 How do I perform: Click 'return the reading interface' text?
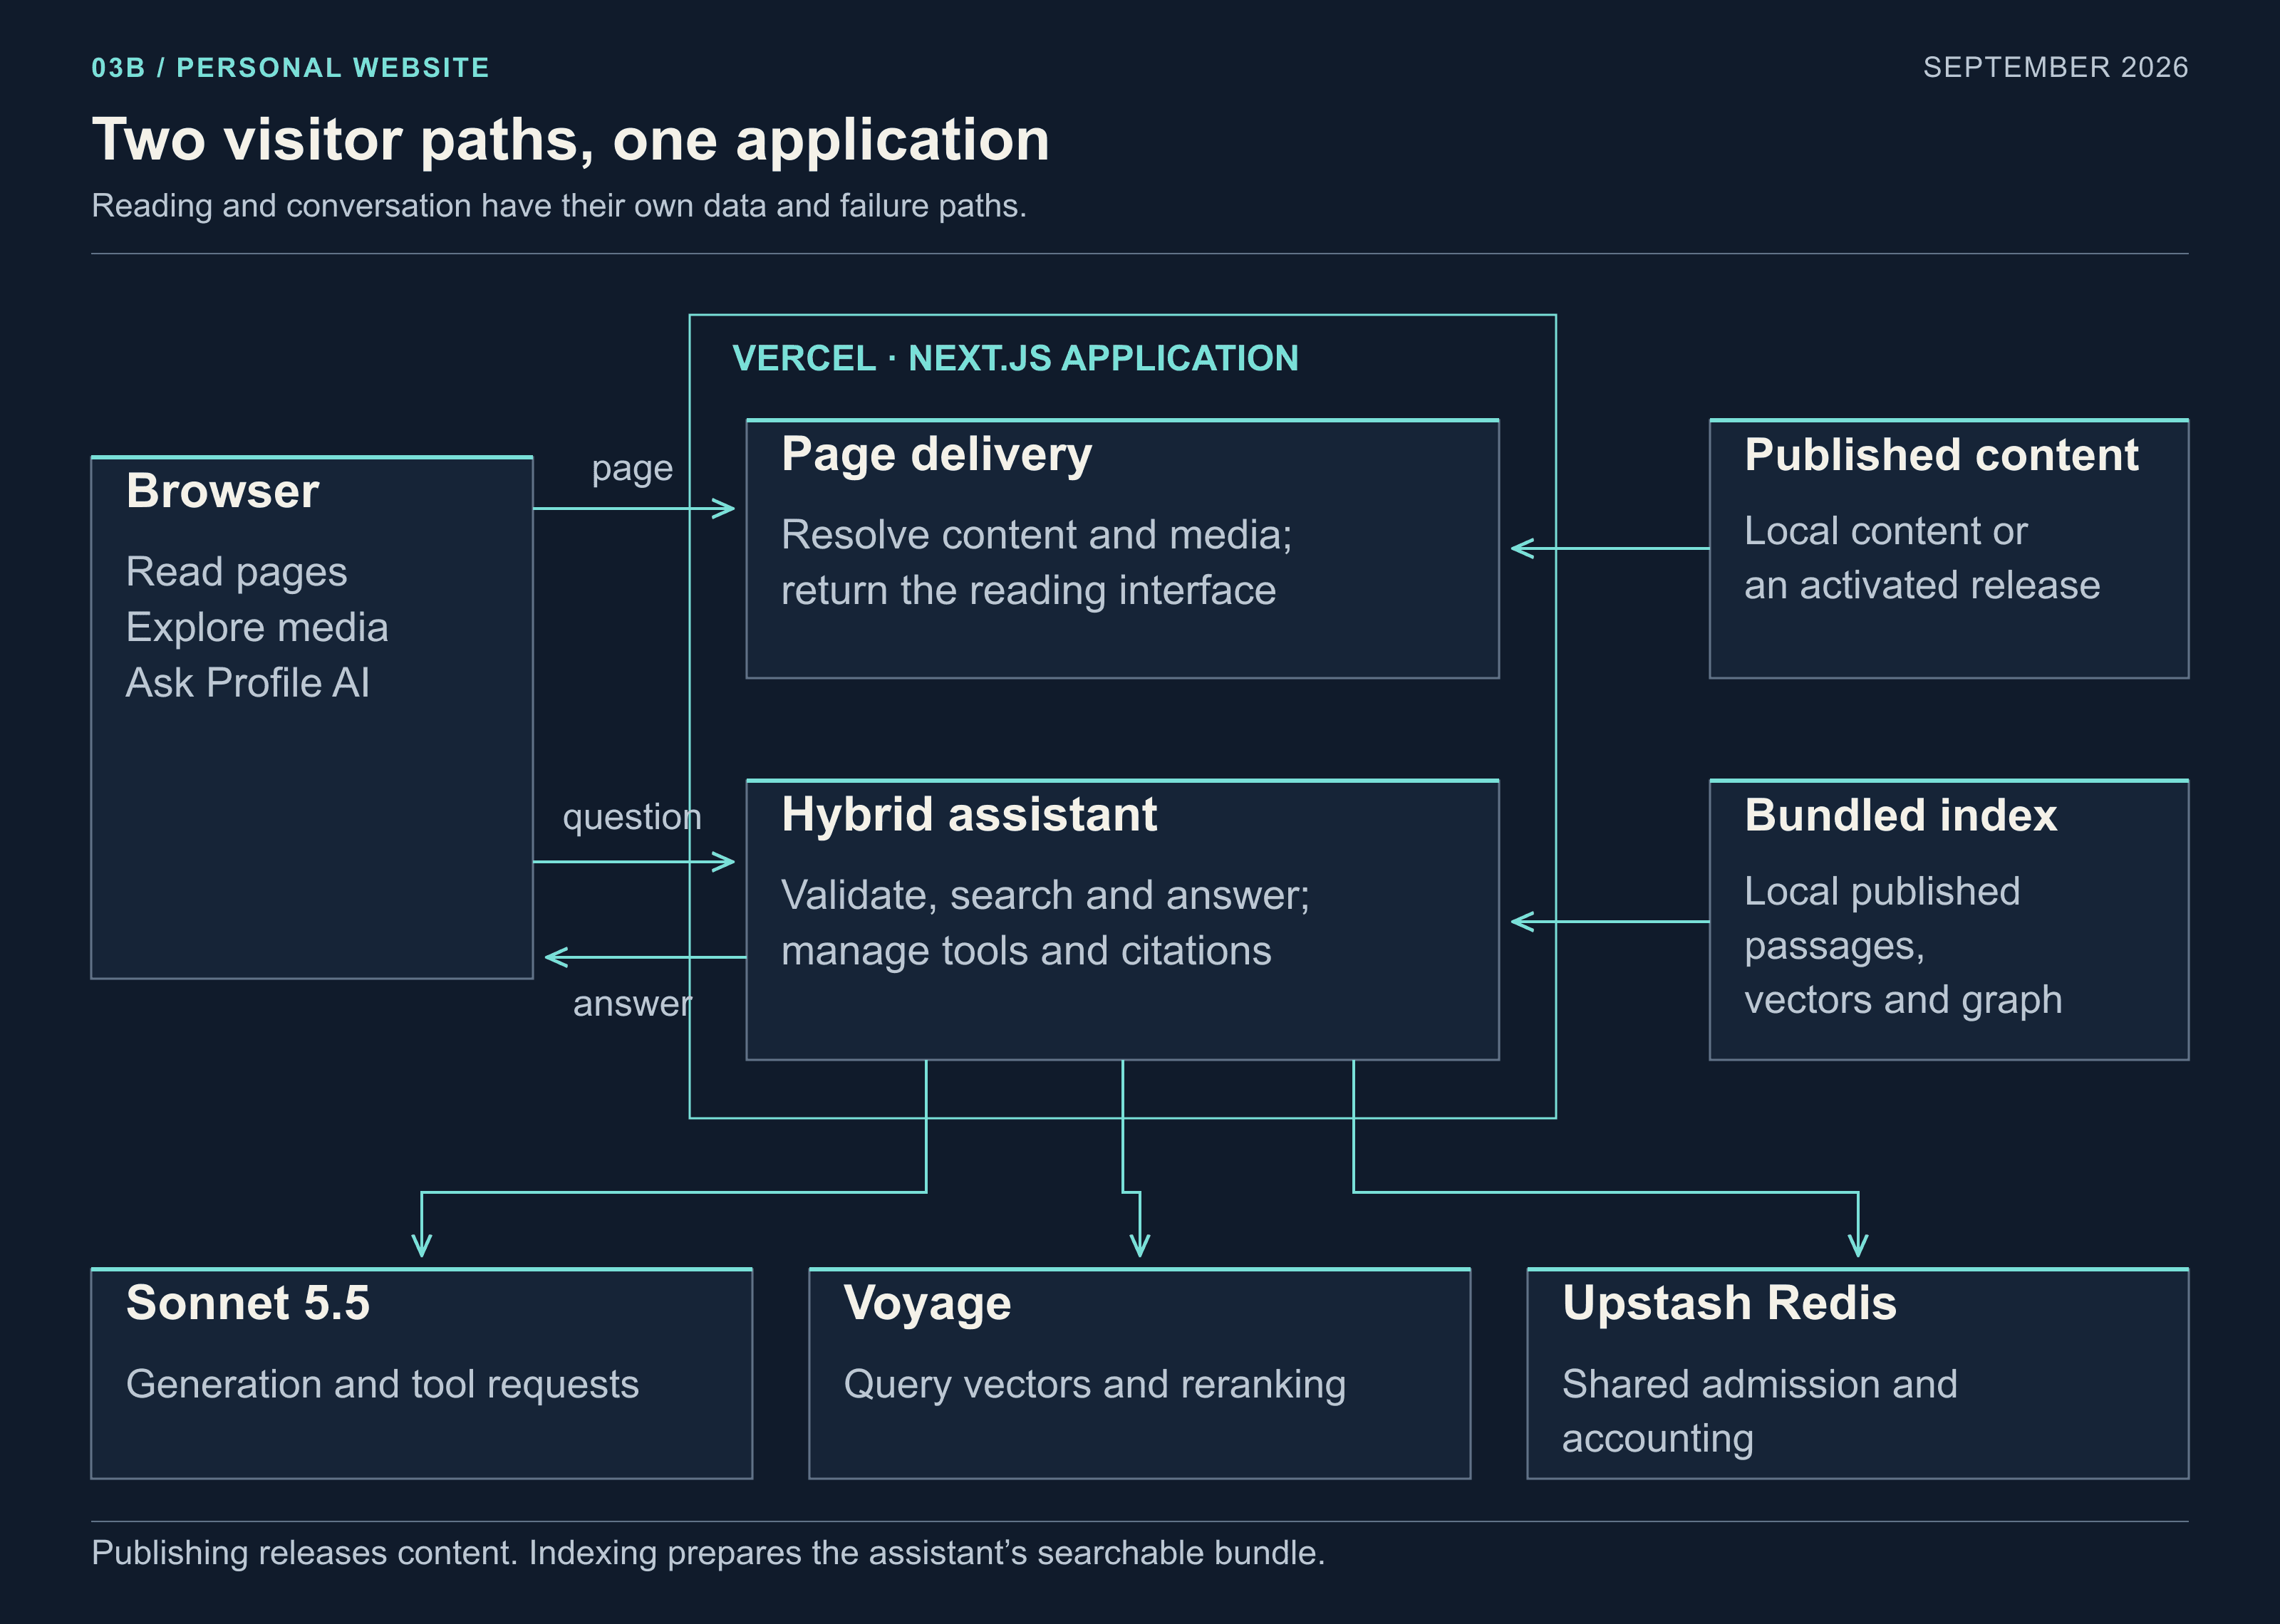tap(1028, 591)
